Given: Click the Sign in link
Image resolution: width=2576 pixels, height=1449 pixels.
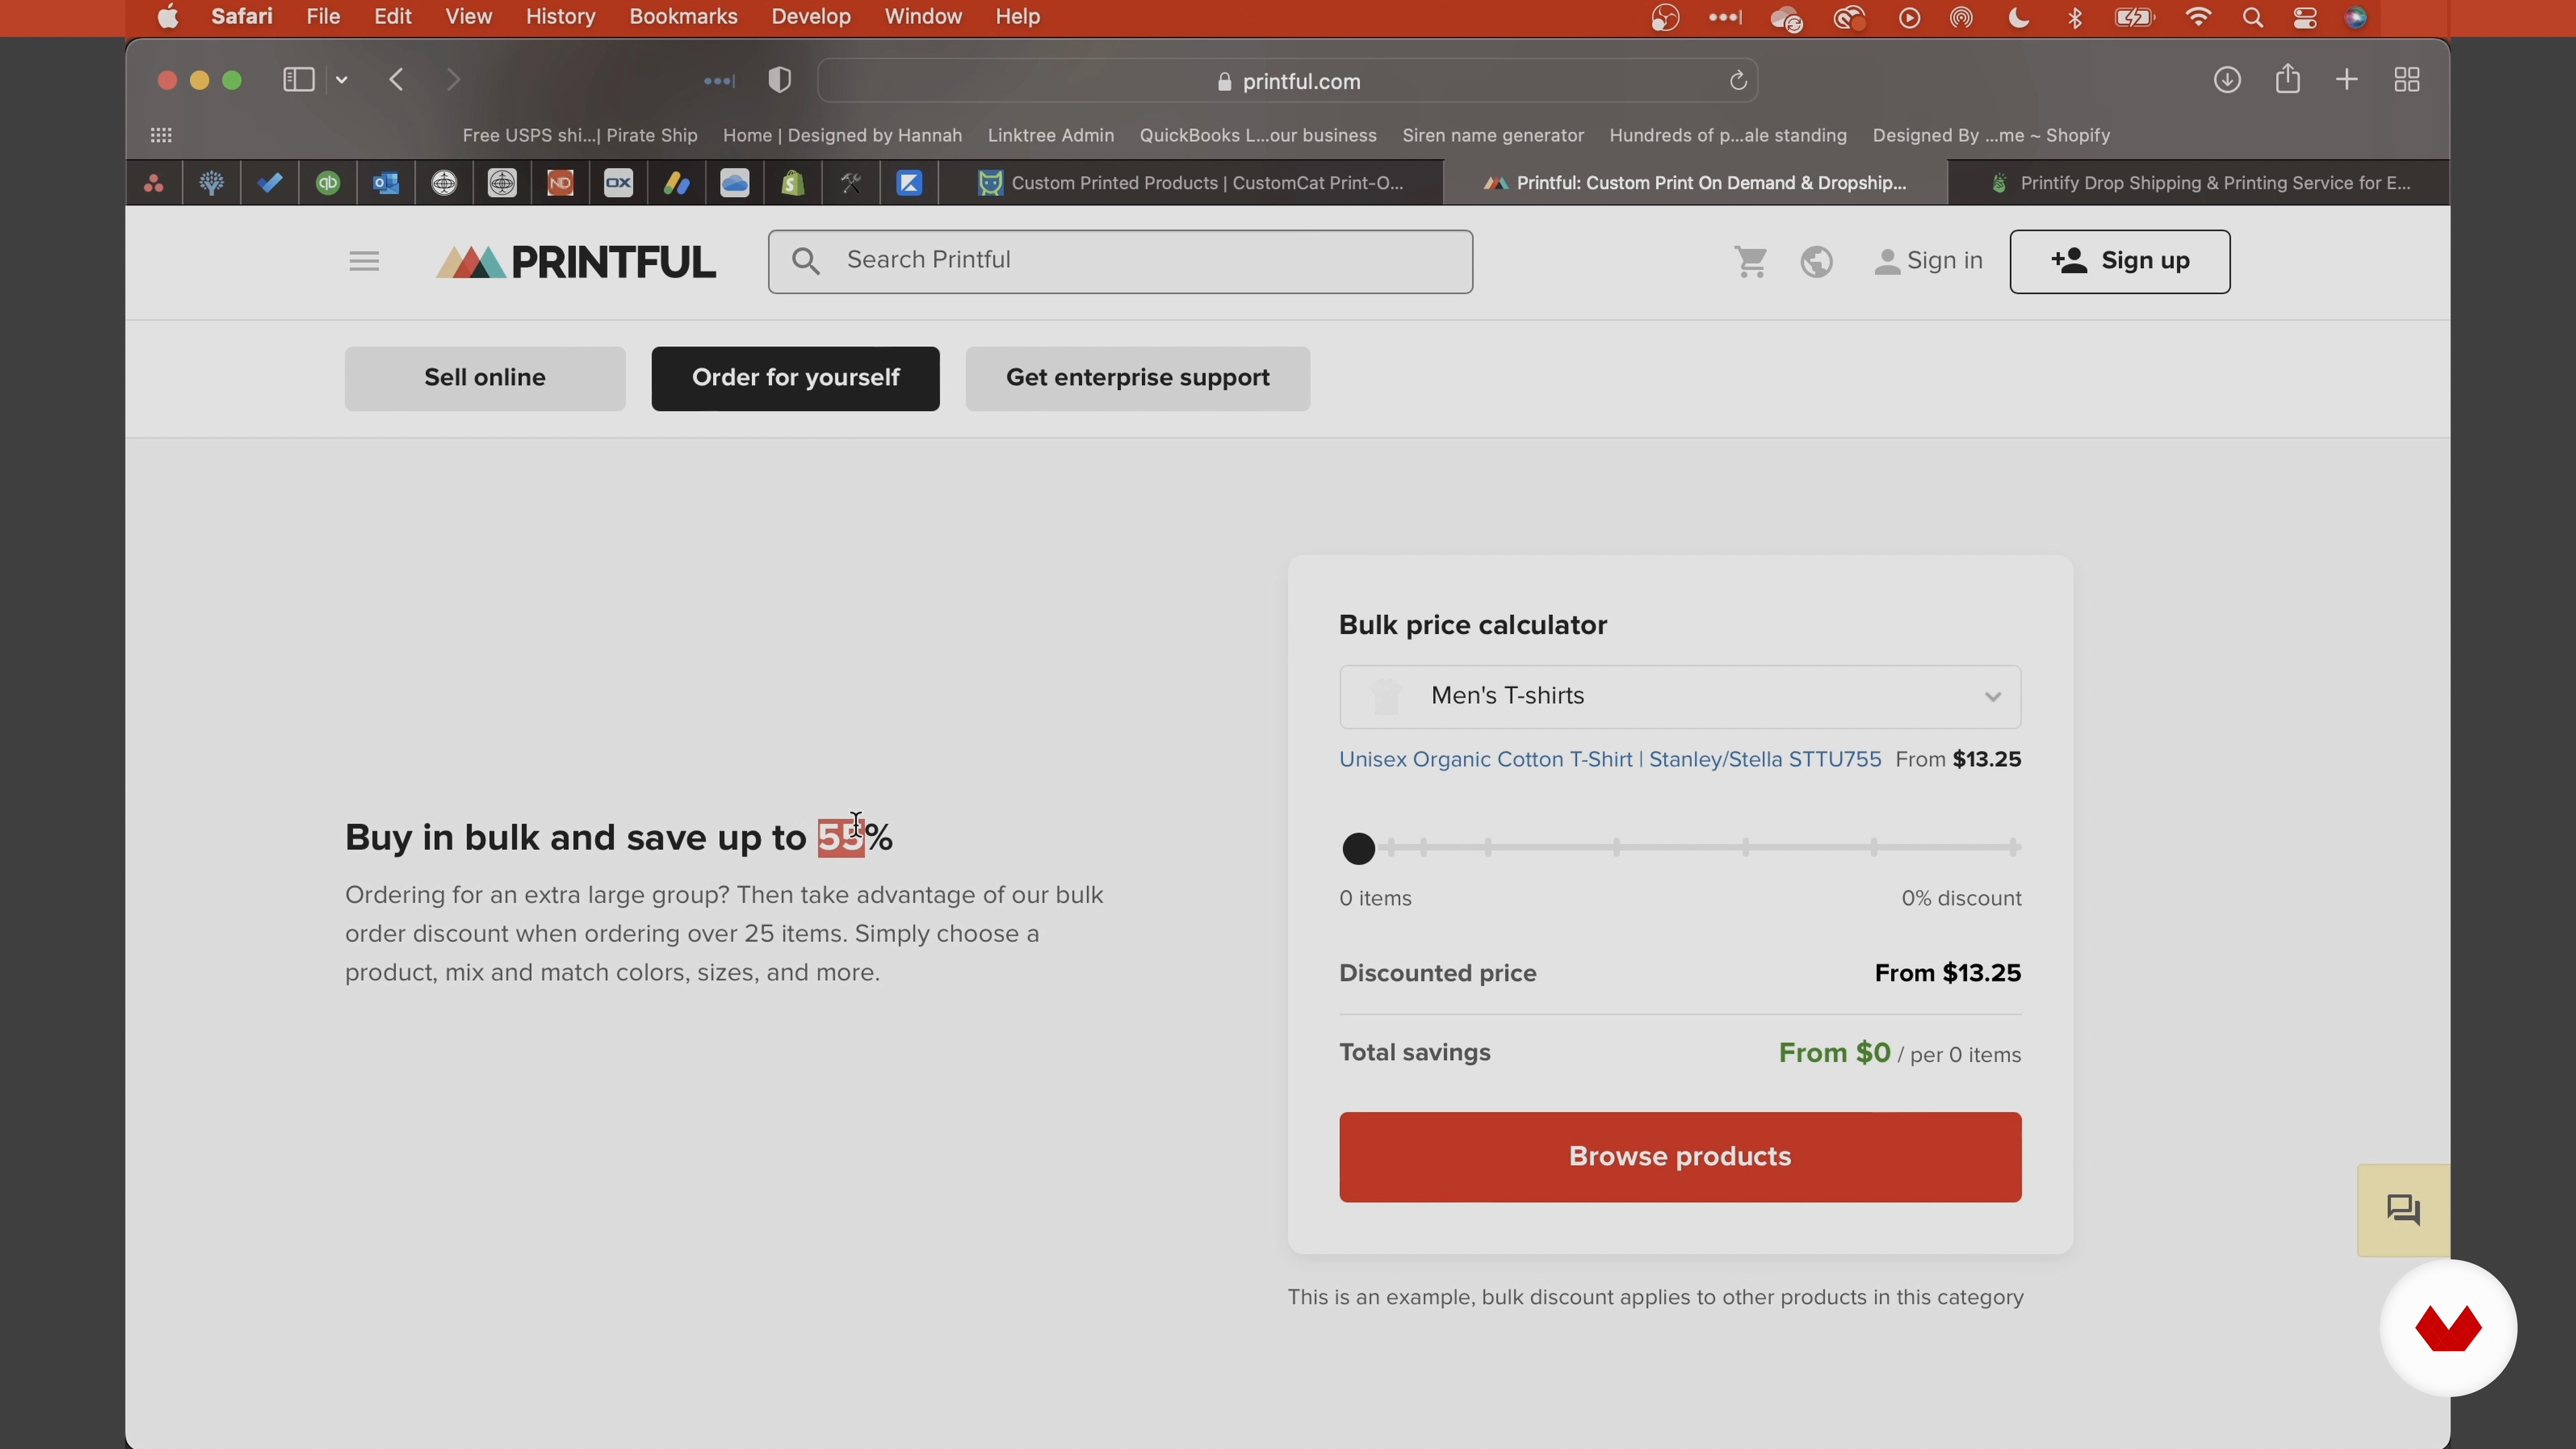Looking at the screenshot, I should 1929,261.
